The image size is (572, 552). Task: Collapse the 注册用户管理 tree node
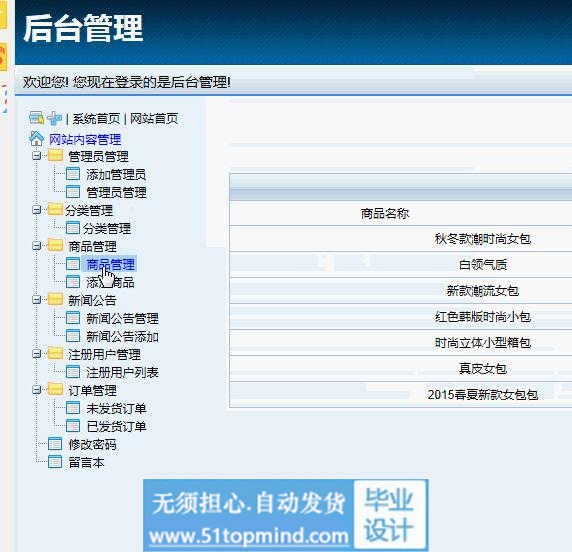coord(36,354)
